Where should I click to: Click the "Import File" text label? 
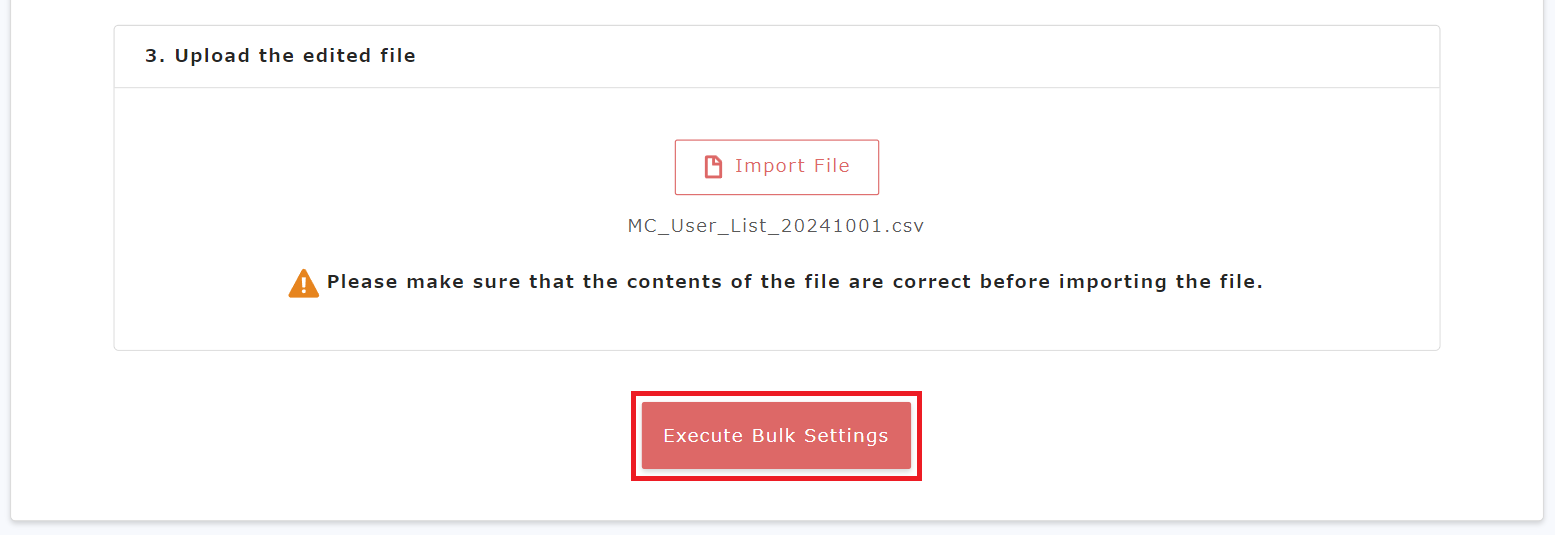792,167
